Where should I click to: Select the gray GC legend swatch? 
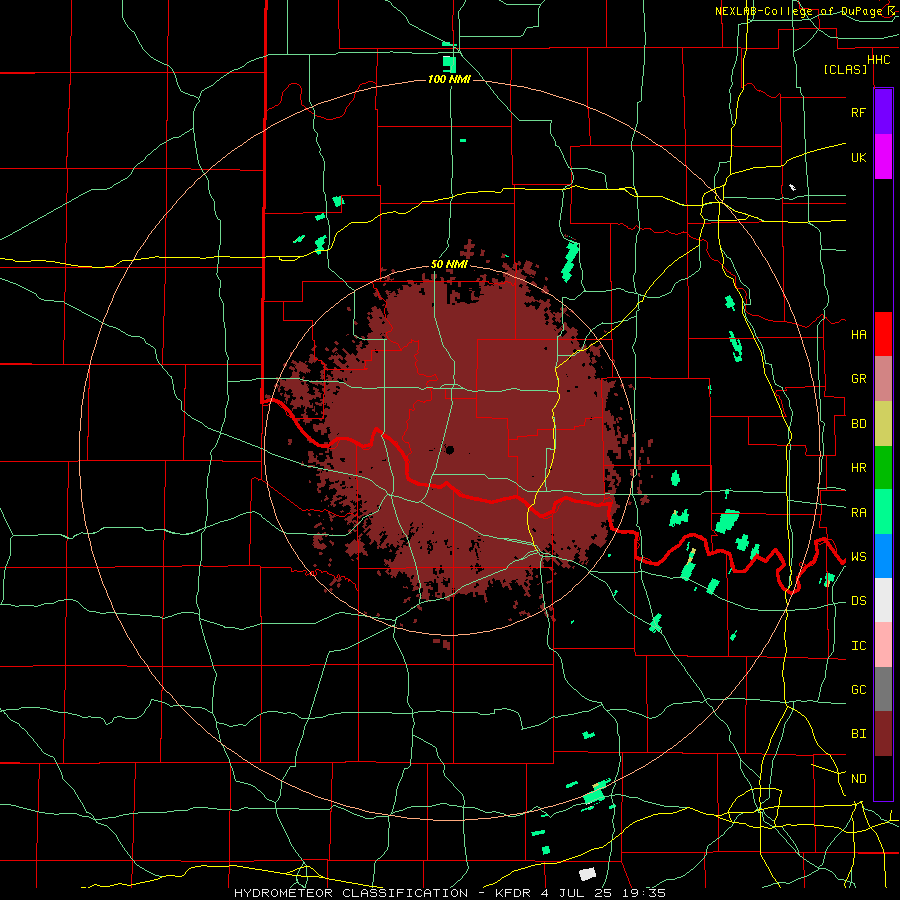coord(883,689)
